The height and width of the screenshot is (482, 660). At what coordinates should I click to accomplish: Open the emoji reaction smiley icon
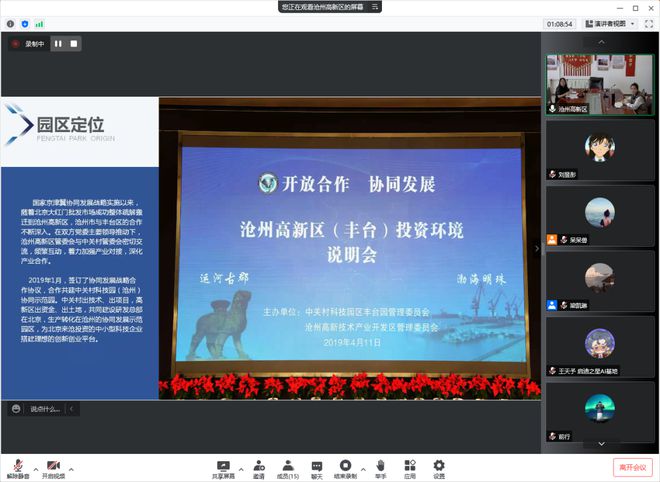pos(16,409)
